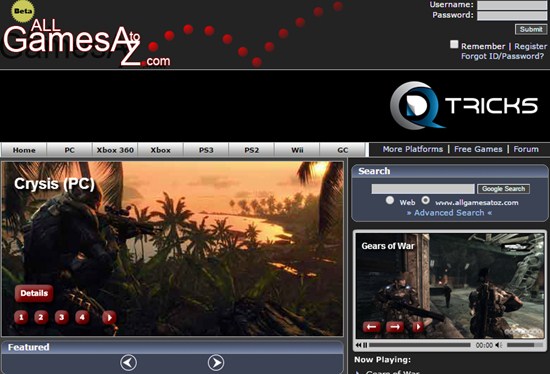
Task: Open the QTricks banner logo
Action: coord(464,106)
